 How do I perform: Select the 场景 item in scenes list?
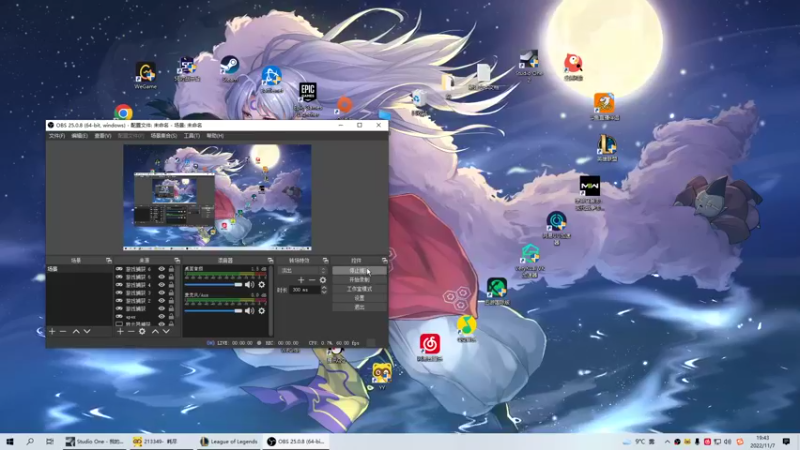click(79, 269)
